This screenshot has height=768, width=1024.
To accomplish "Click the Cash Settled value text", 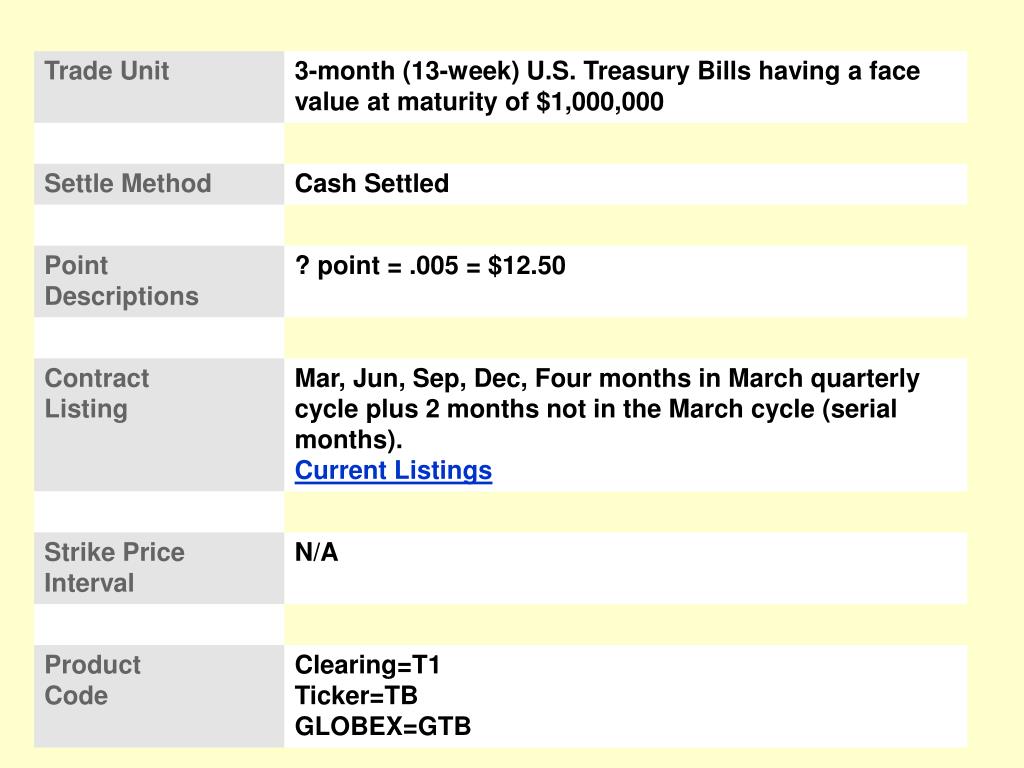I will coord(372,184).
